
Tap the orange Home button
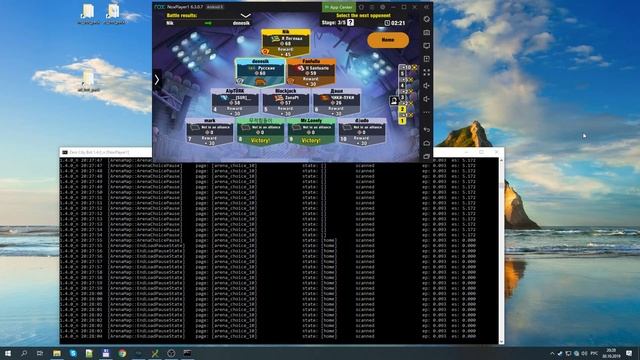388,40
